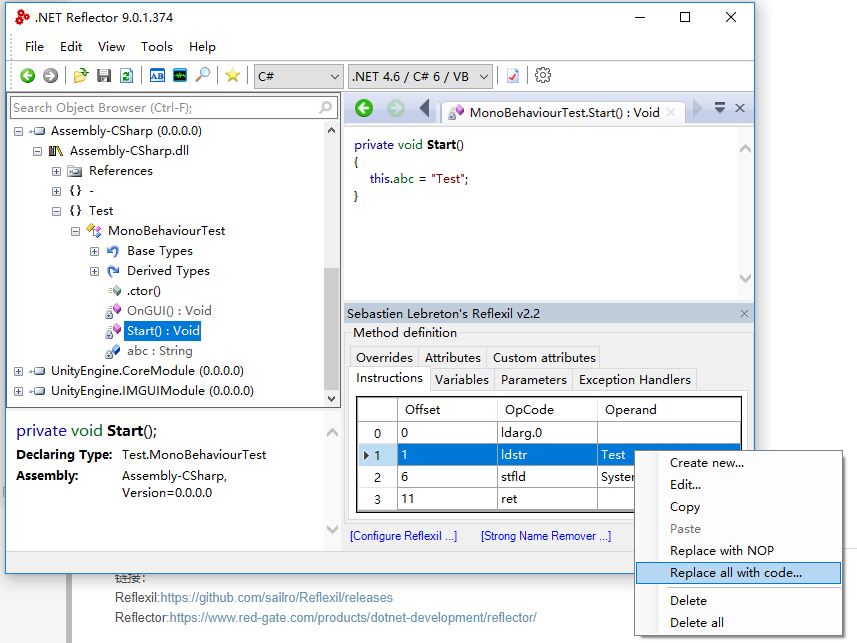
Task: Open the red-gate Reflector product link
Action: [353, 618]
